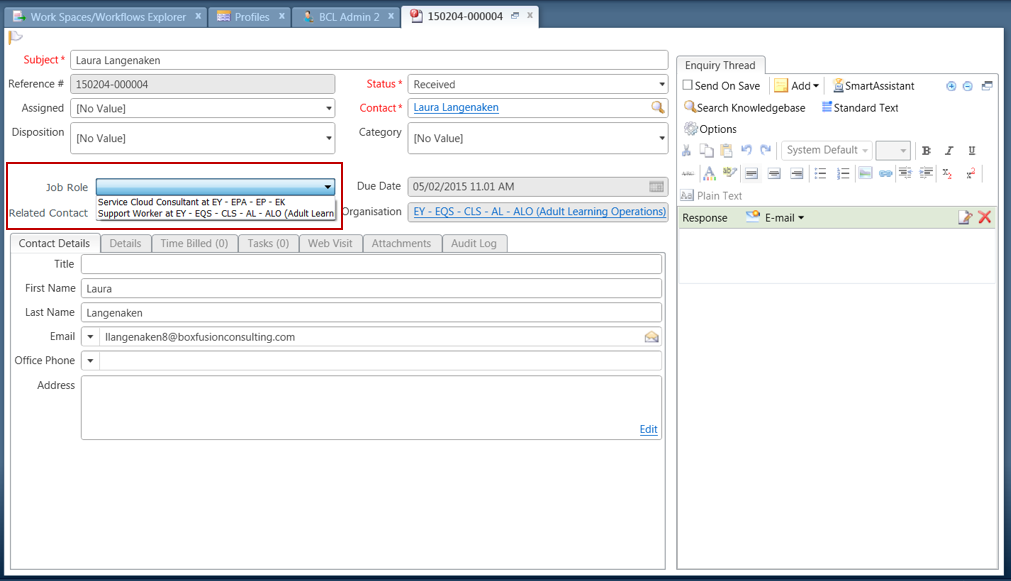
Task: Open the Category dropdown
Action: pyautogui.click(x=662, y=138)
